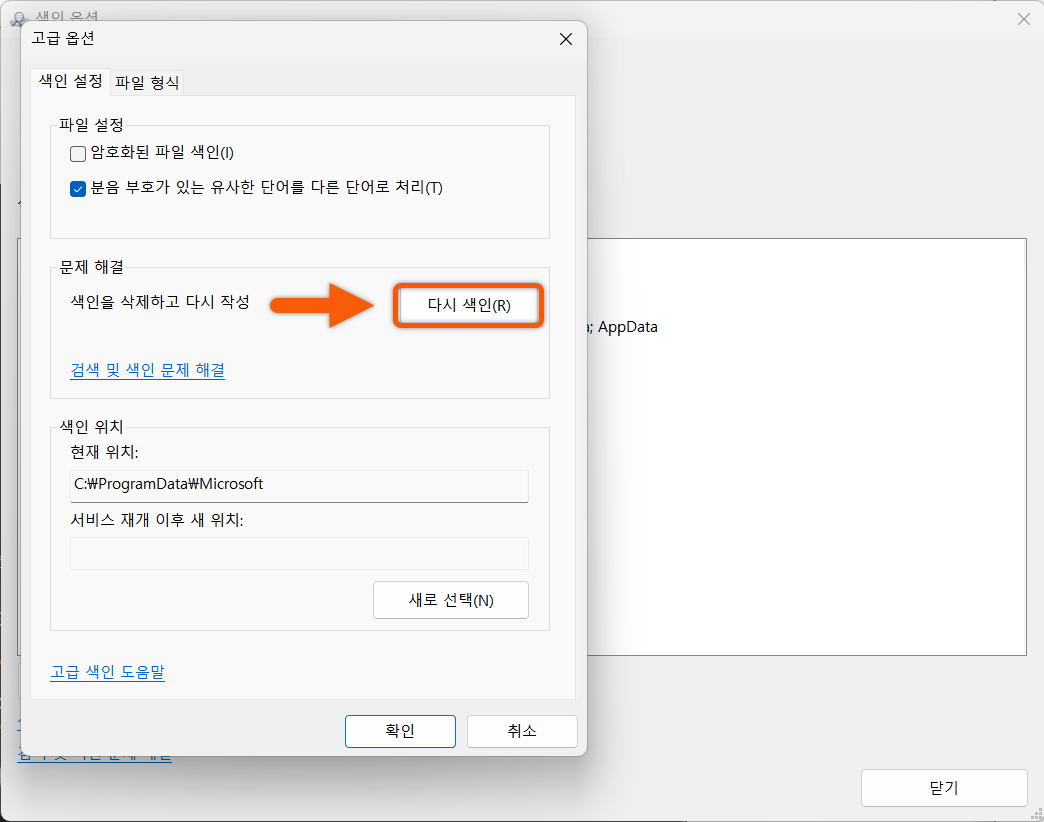Click the 다시 색인(R) rebuild button
Screen dimensions: 1044x822
pos(467,305)
